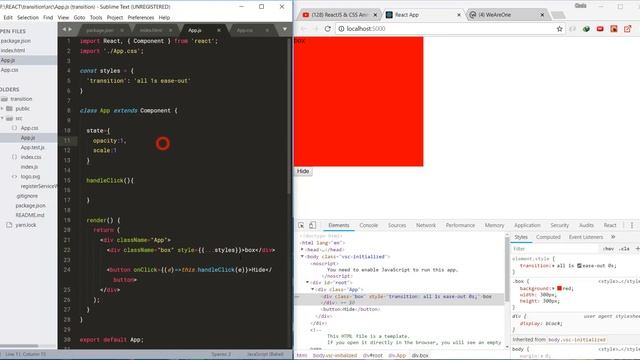Toggle element classes with .cls button
This screenshot has height=360, width=640.
coord(624,249)
